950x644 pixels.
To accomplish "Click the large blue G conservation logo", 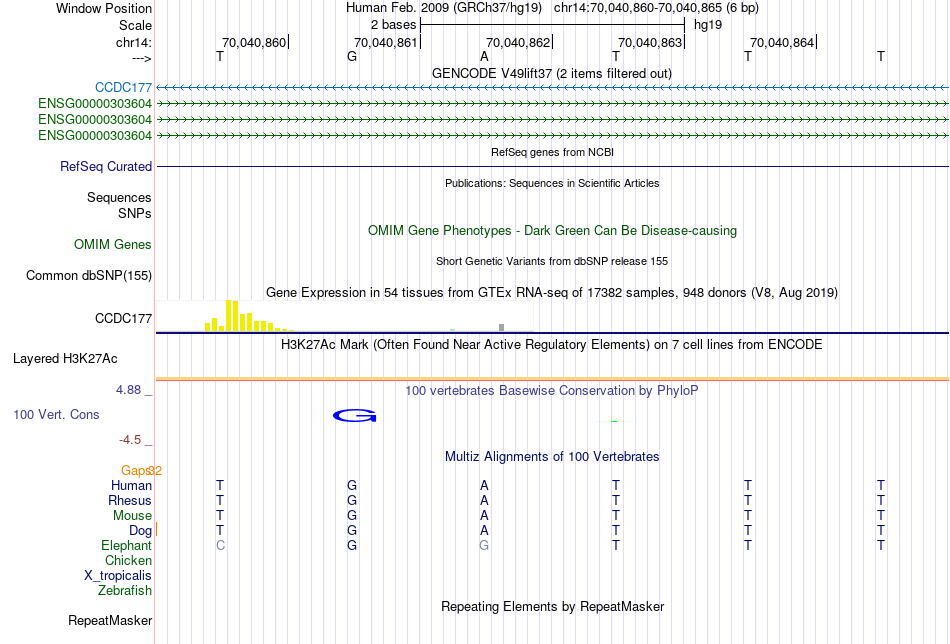I will (x=355, y=416).
